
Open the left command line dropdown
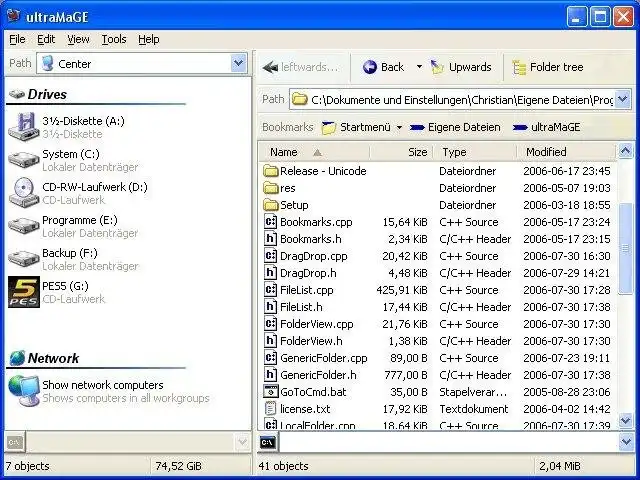(x=242, y=442)
